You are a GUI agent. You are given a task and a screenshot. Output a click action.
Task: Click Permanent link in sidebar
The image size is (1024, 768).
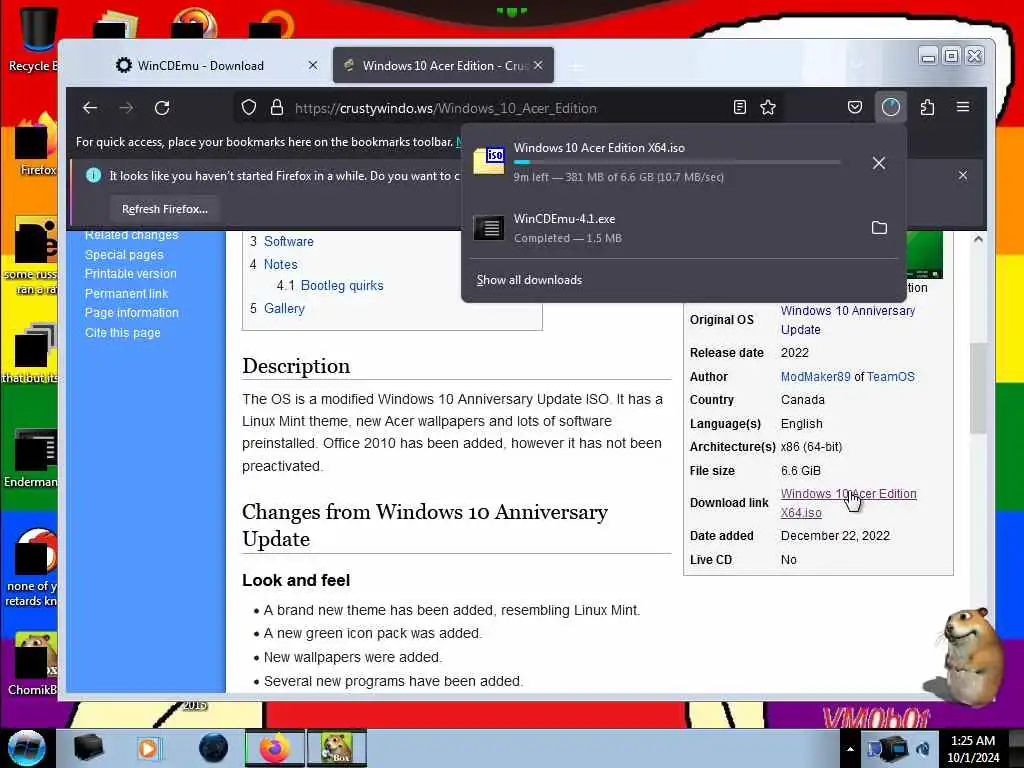(x=126, y=294)
